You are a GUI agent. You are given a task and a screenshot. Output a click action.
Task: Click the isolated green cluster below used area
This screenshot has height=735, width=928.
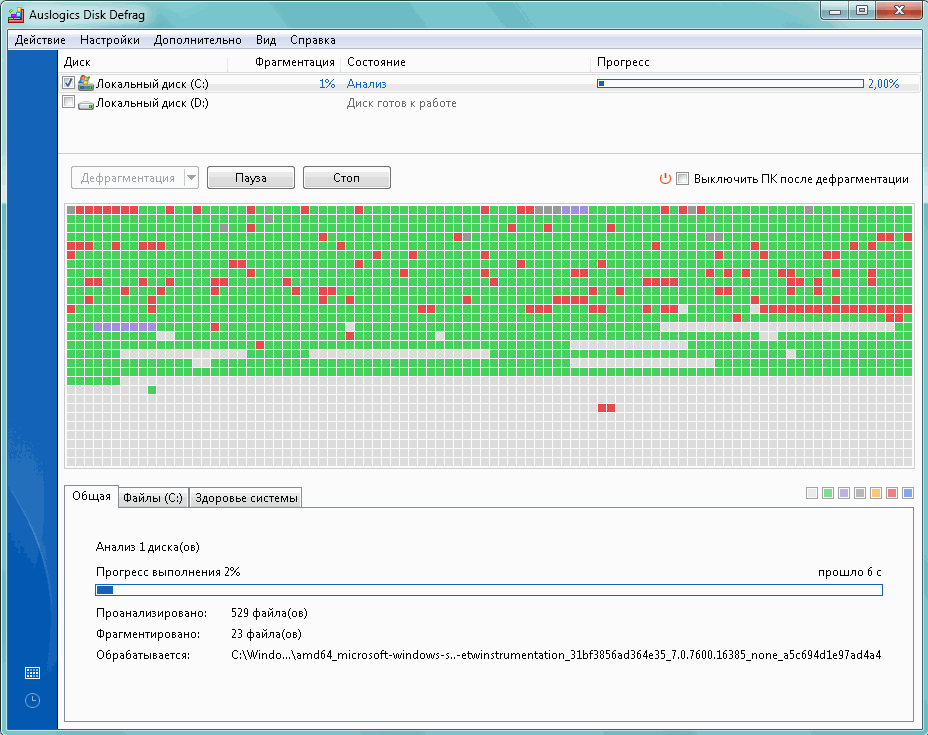tap(152, 390)
